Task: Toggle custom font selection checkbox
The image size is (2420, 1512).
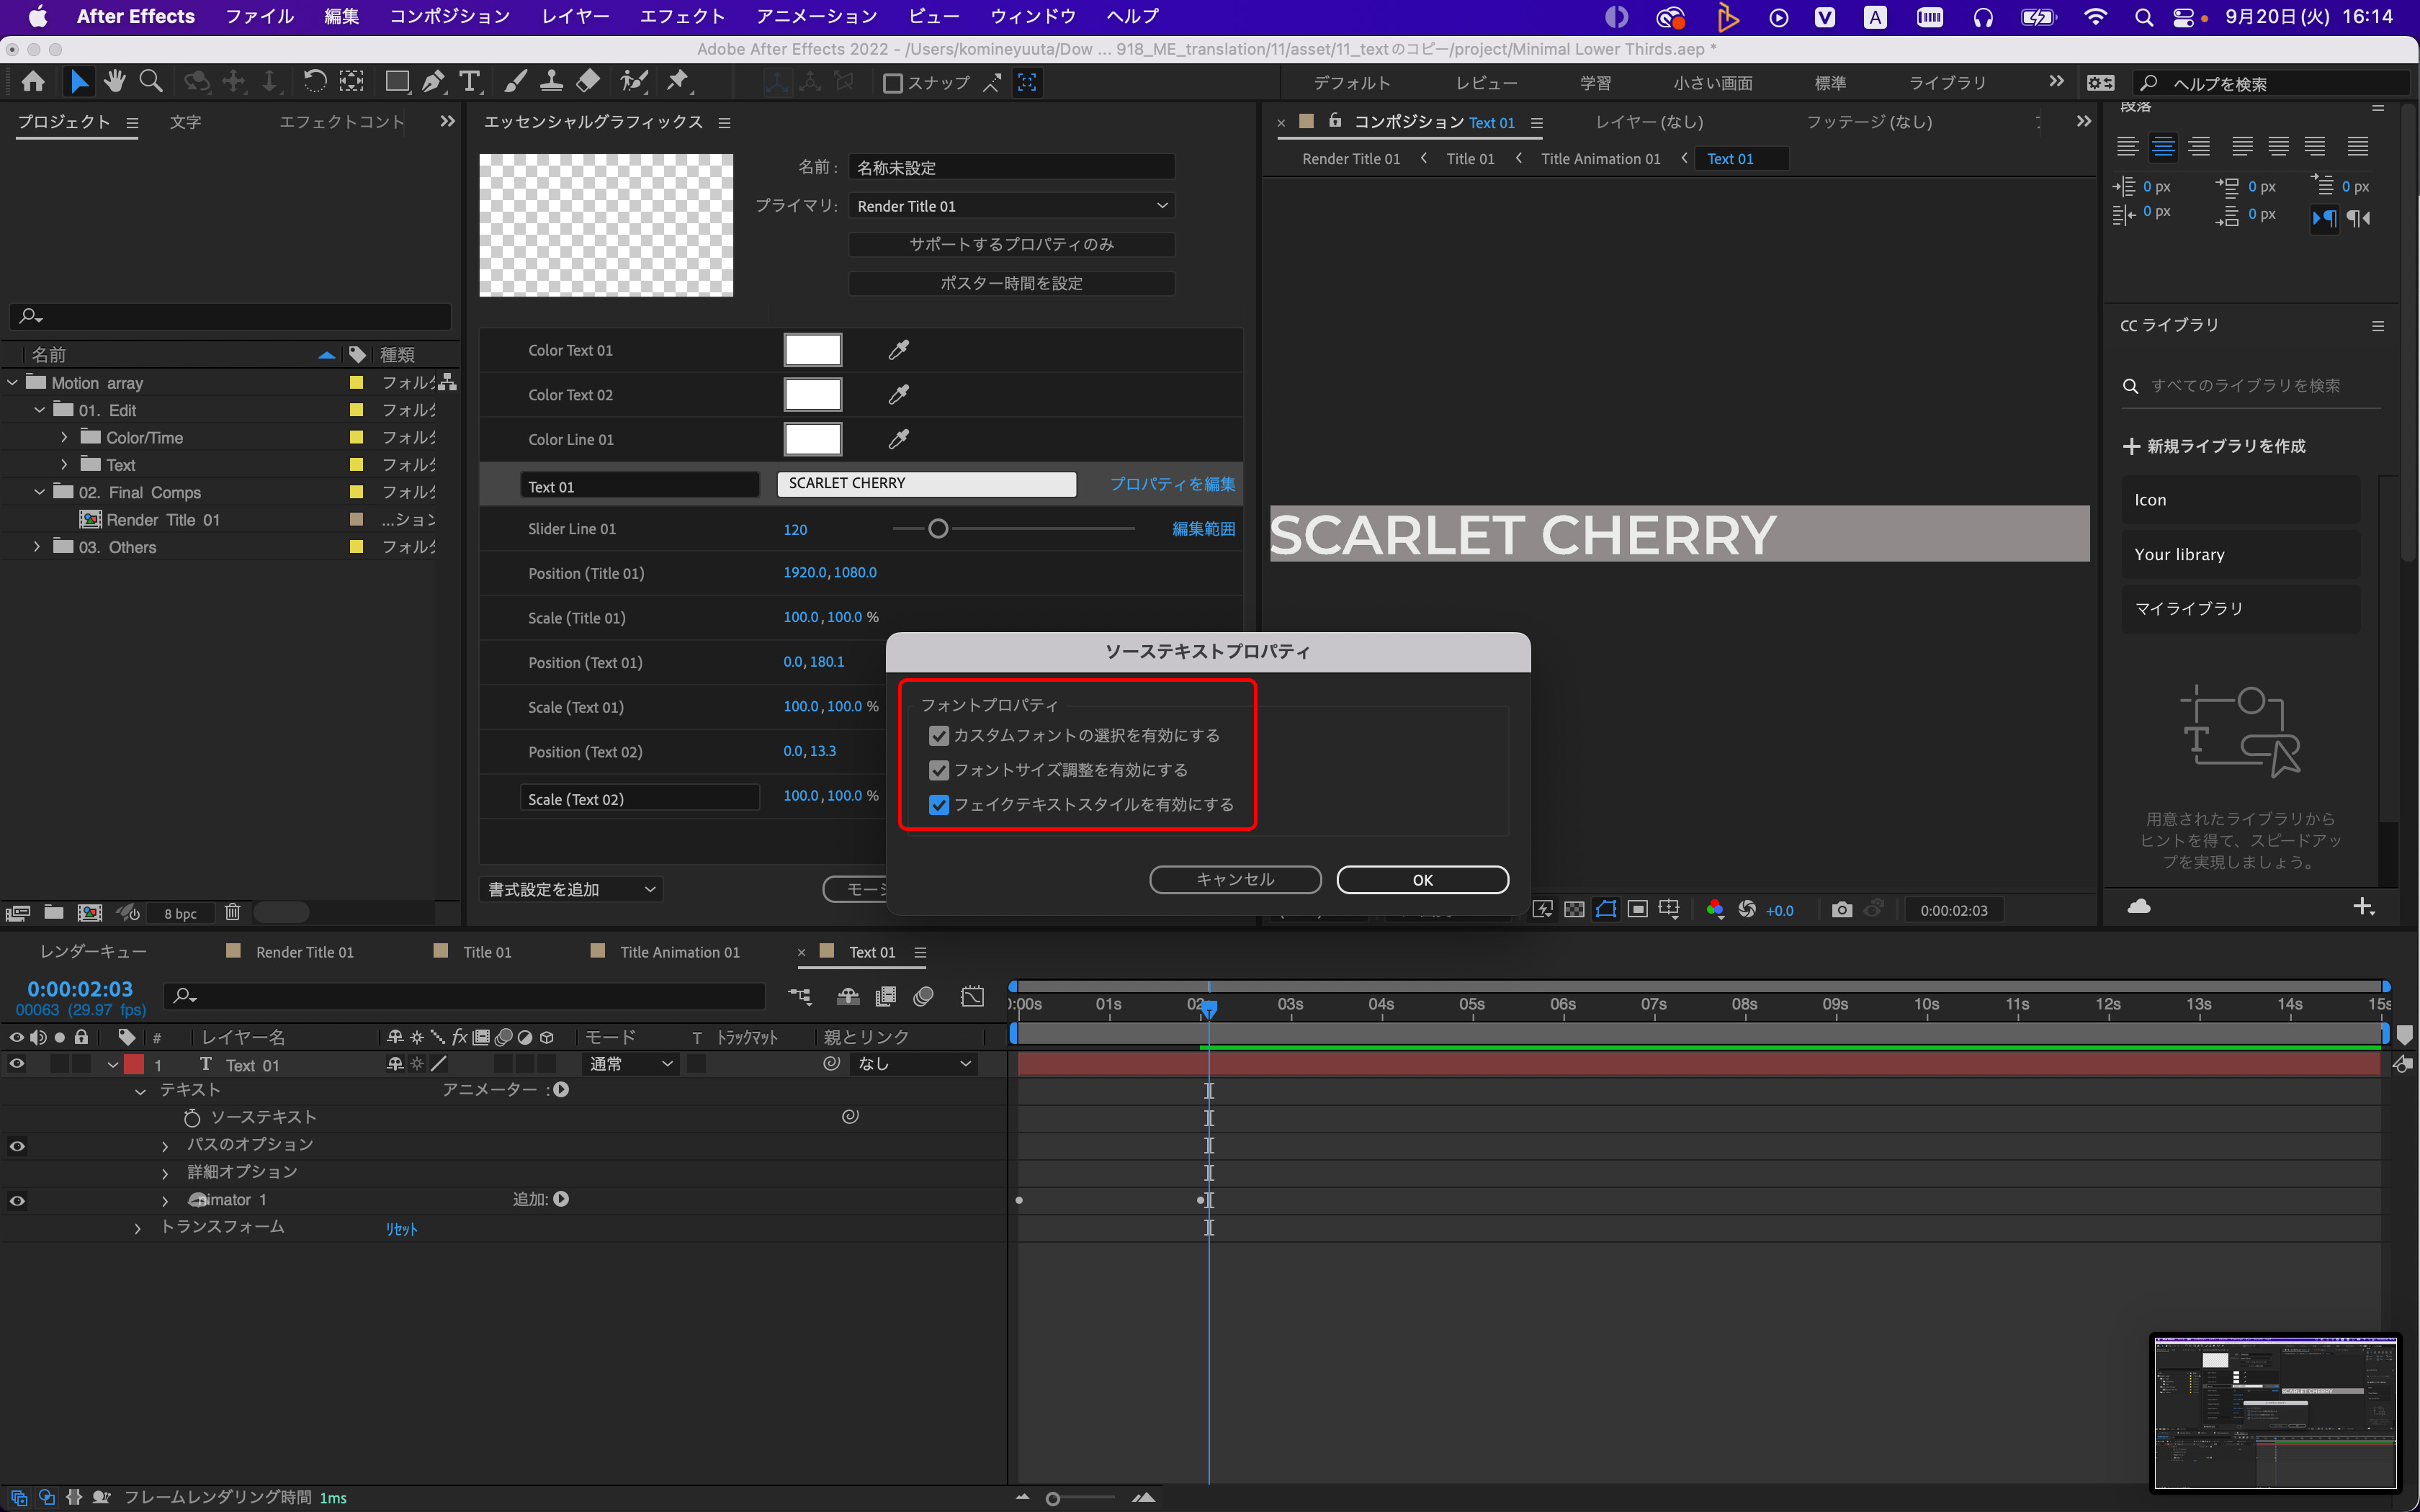Action: (938, 736)
